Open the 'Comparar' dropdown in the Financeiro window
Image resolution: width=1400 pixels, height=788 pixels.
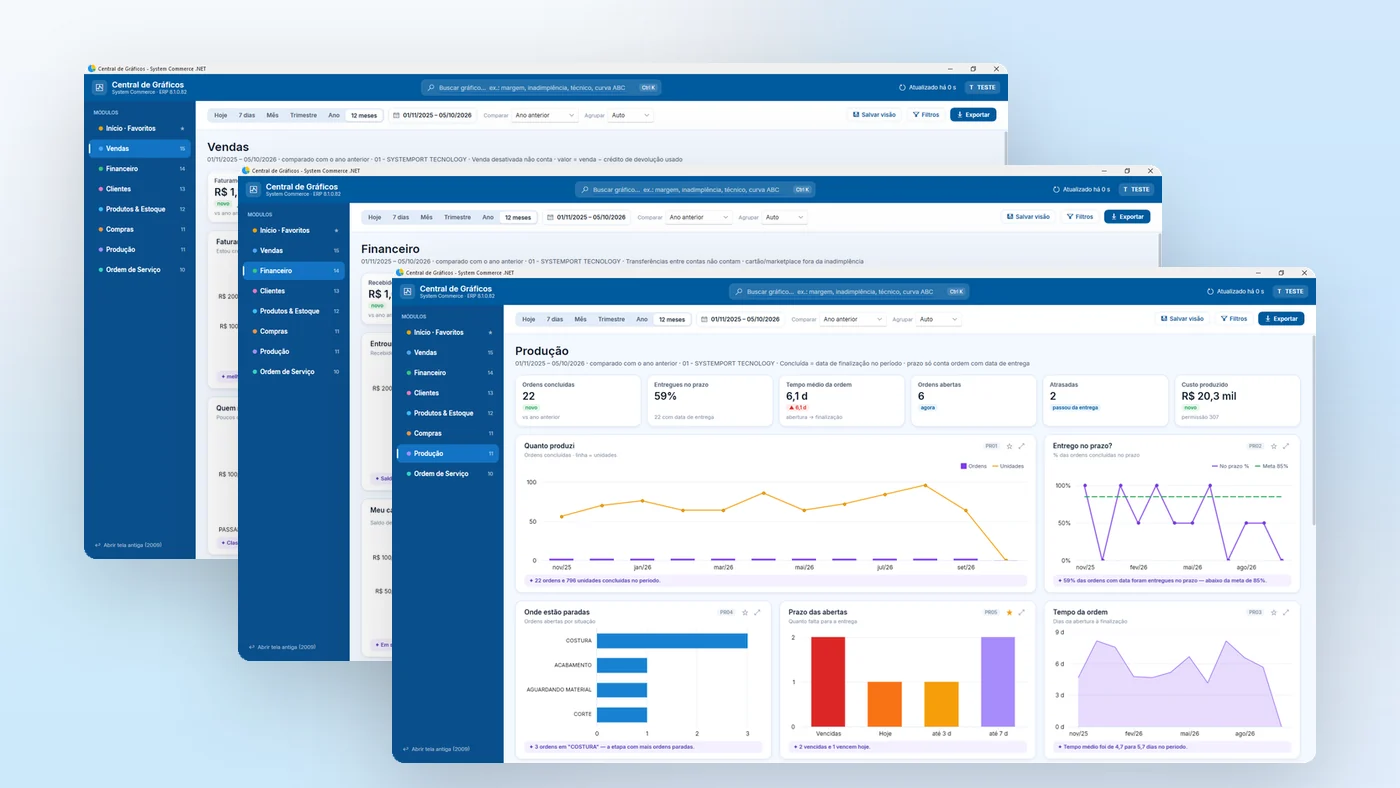click(699, 217)
